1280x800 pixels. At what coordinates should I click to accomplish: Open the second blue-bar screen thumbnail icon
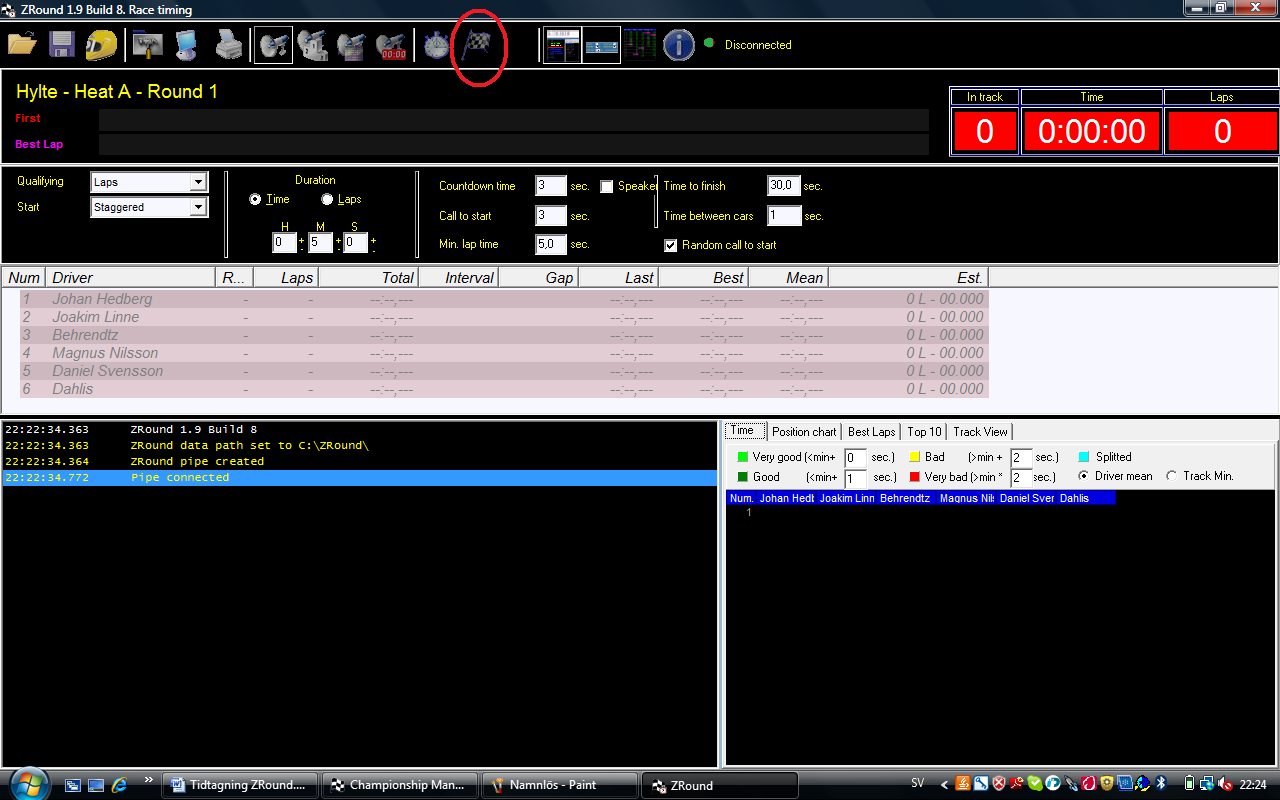tap(602, 45)
